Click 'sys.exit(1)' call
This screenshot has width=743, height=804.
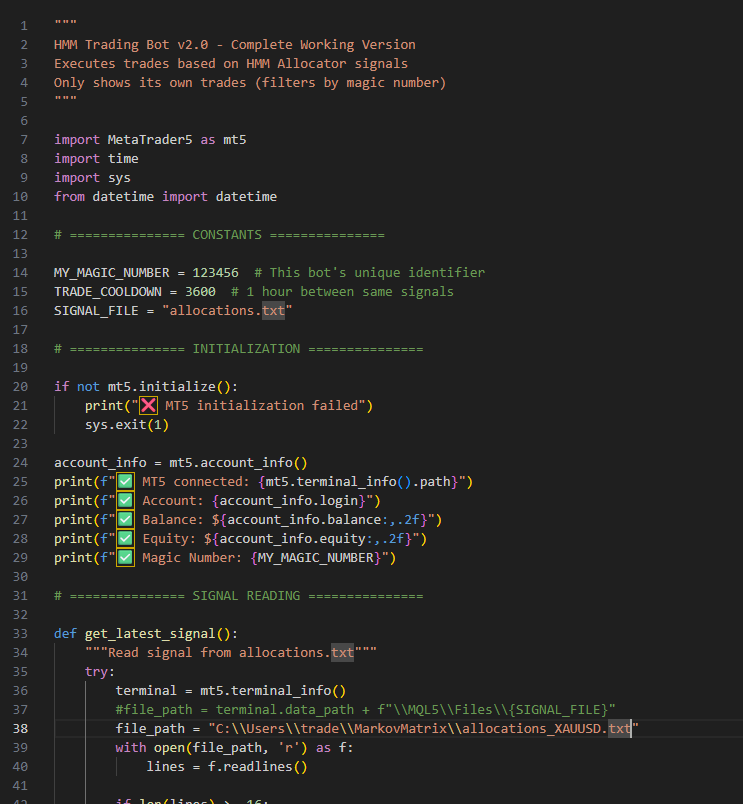[x=127, y=425]
